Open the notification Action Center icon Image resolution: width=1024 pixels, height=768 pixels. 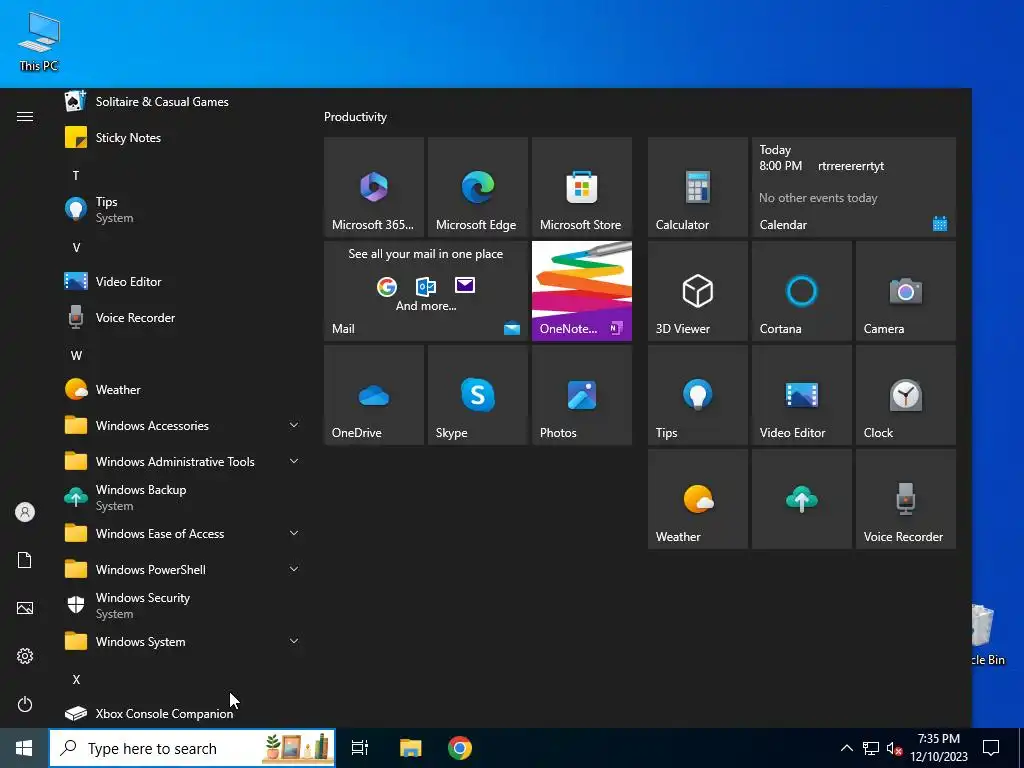[991, 748]
